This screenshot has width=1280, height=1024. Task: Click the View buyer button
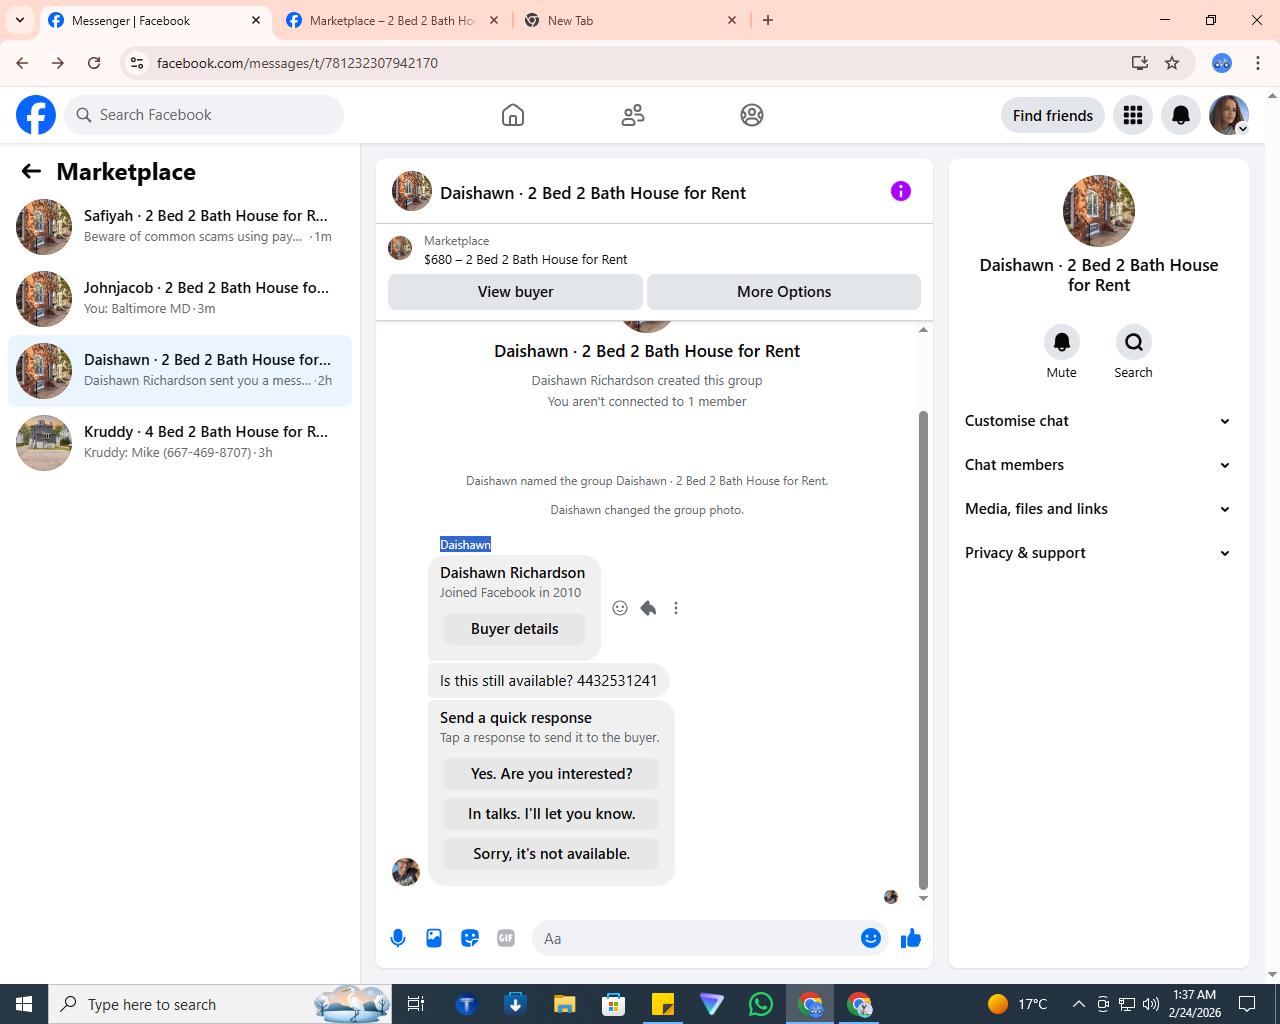tap(515, 292)
